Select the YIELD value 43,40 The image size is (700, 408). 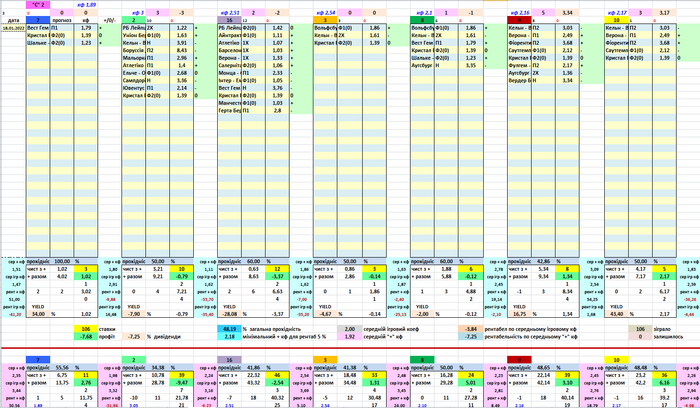pos(616,314)
